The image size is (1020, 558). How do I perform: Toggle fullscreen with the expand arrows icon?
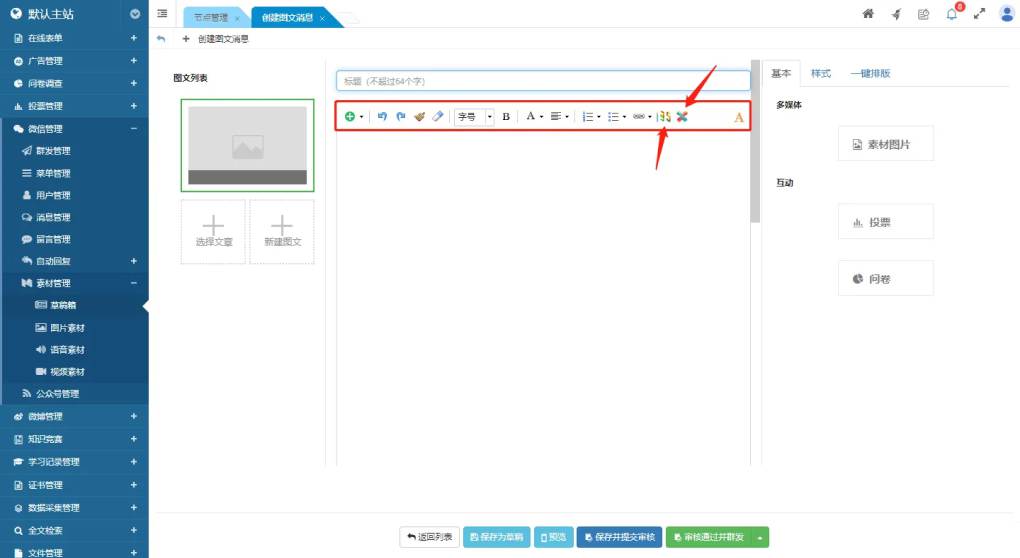pyautogui.click(x=979, y=14)
